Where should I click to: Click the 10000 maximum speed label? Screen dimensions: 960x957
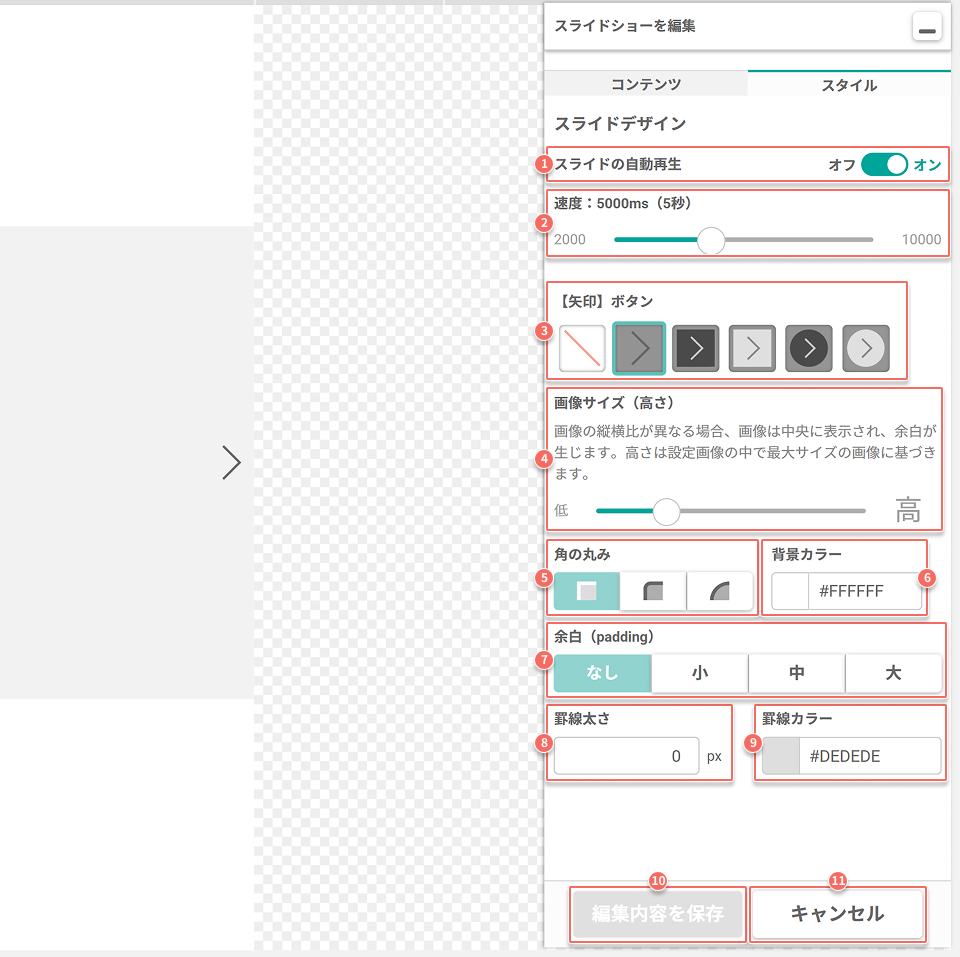click(x=921, y=239)
